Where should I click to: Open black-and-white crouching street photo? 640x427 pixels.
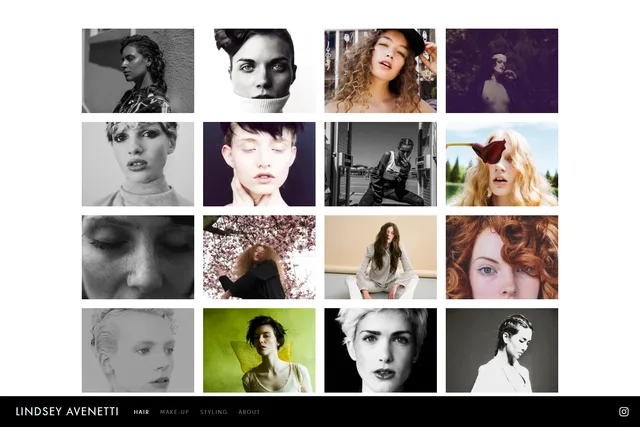click(380, 164)
